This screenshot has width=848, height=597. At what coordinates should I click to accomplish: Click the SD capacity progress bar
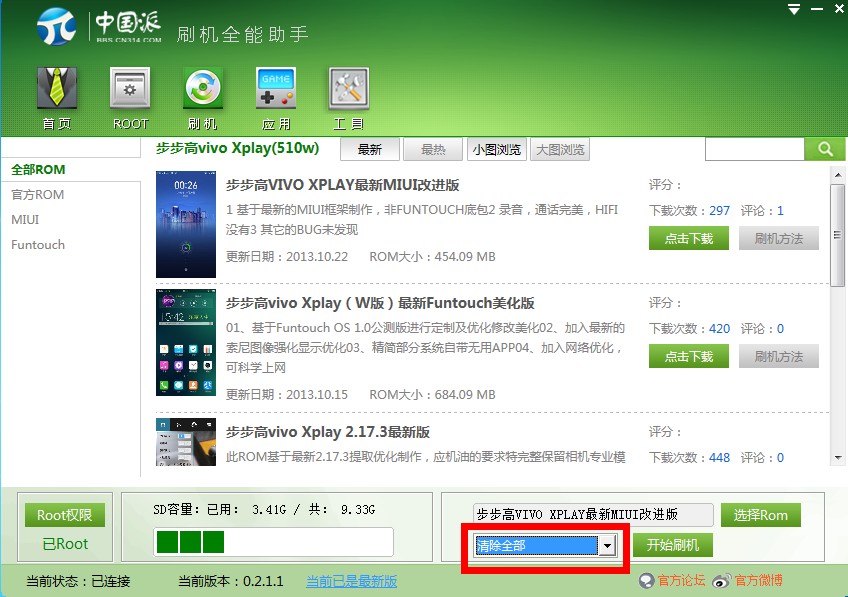[x=274, y=542]
